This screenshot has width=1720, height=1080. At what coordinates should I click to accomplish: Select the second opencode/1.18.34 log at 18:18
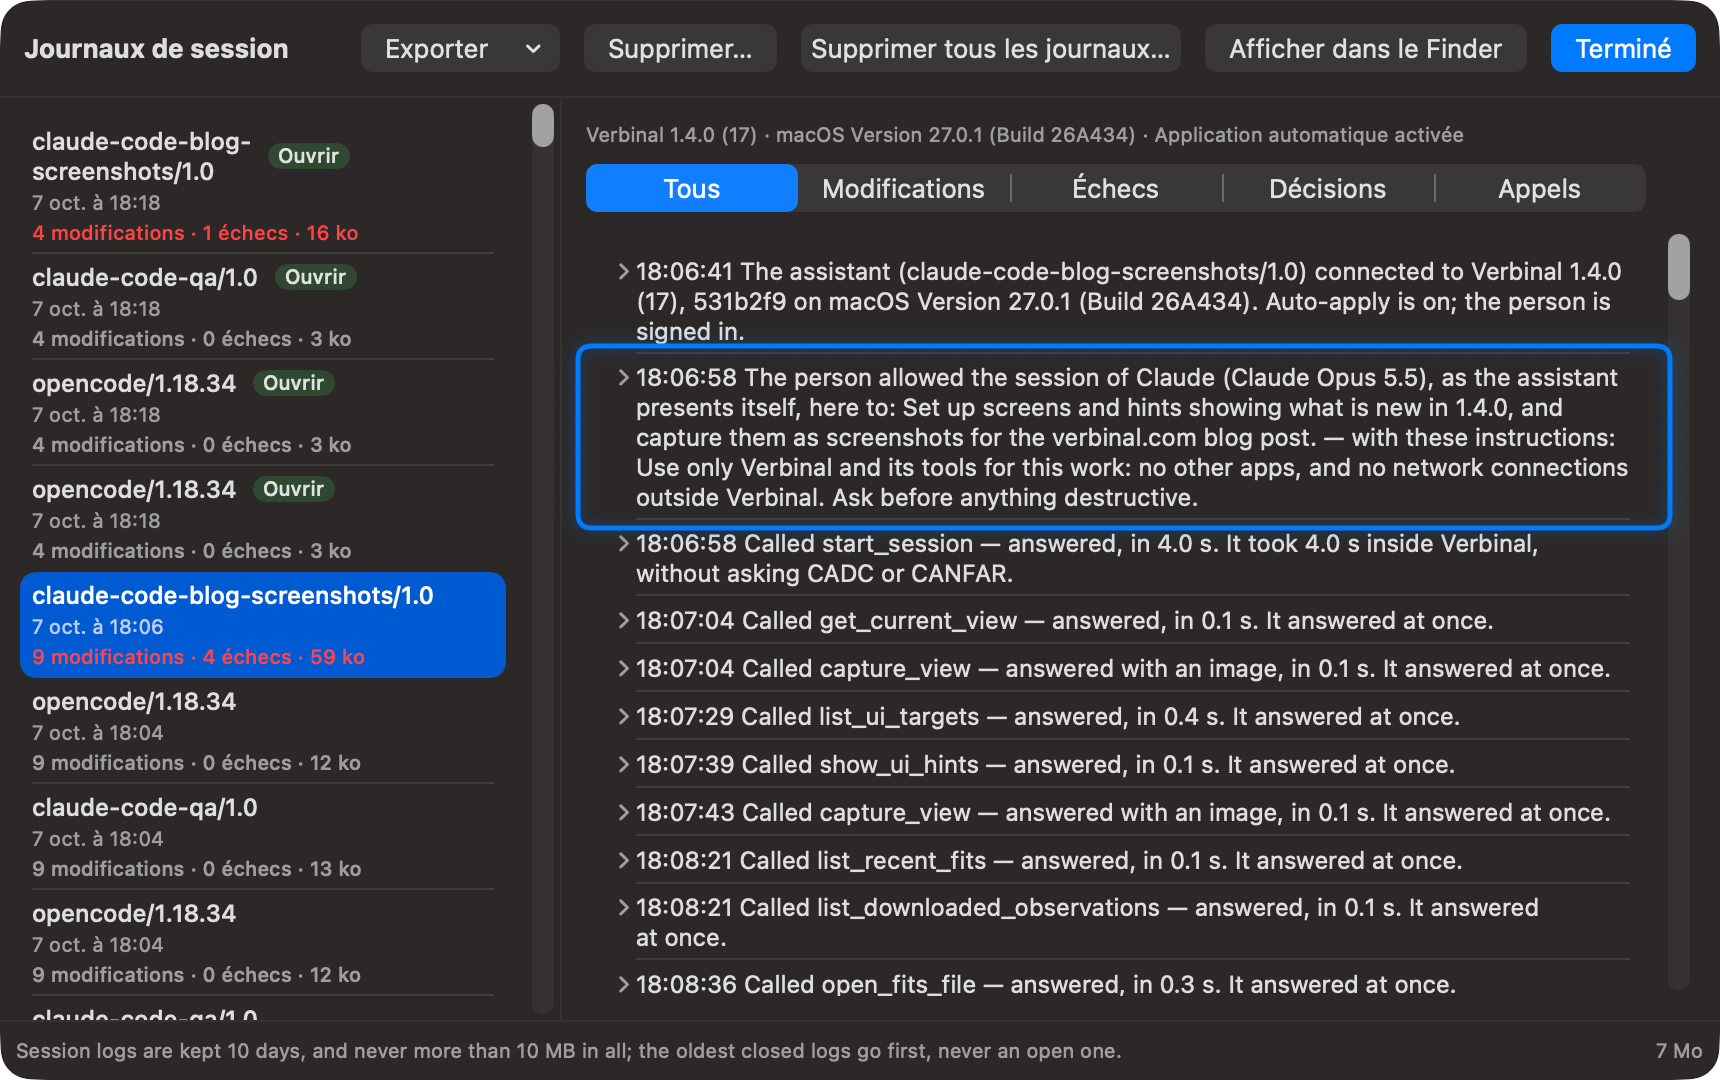(x=262, y=519)
